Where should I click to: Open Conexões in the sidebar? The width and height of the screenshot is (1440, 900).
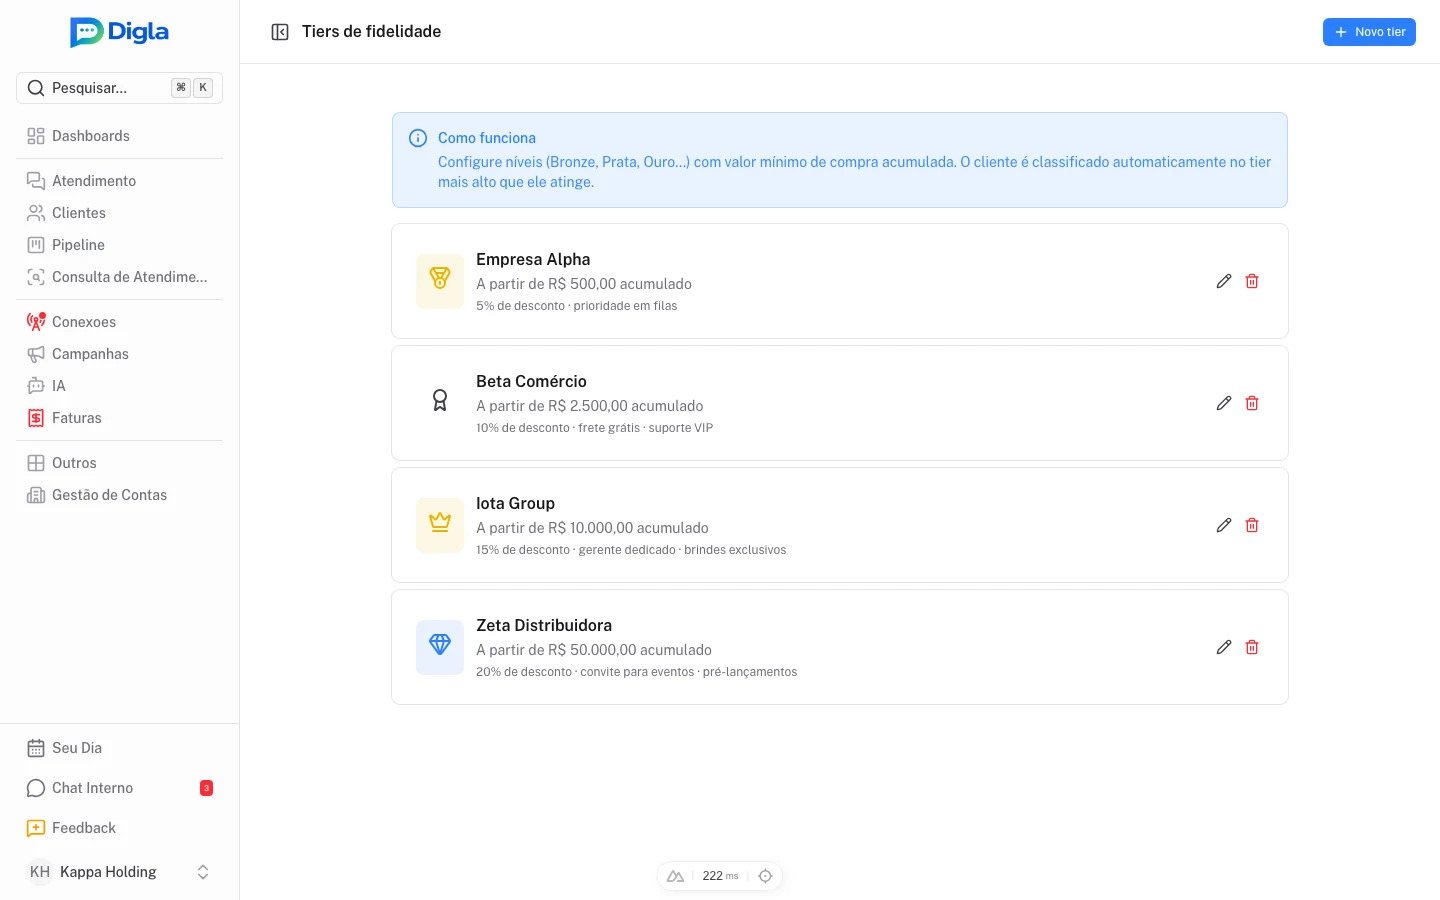(120, 322)
